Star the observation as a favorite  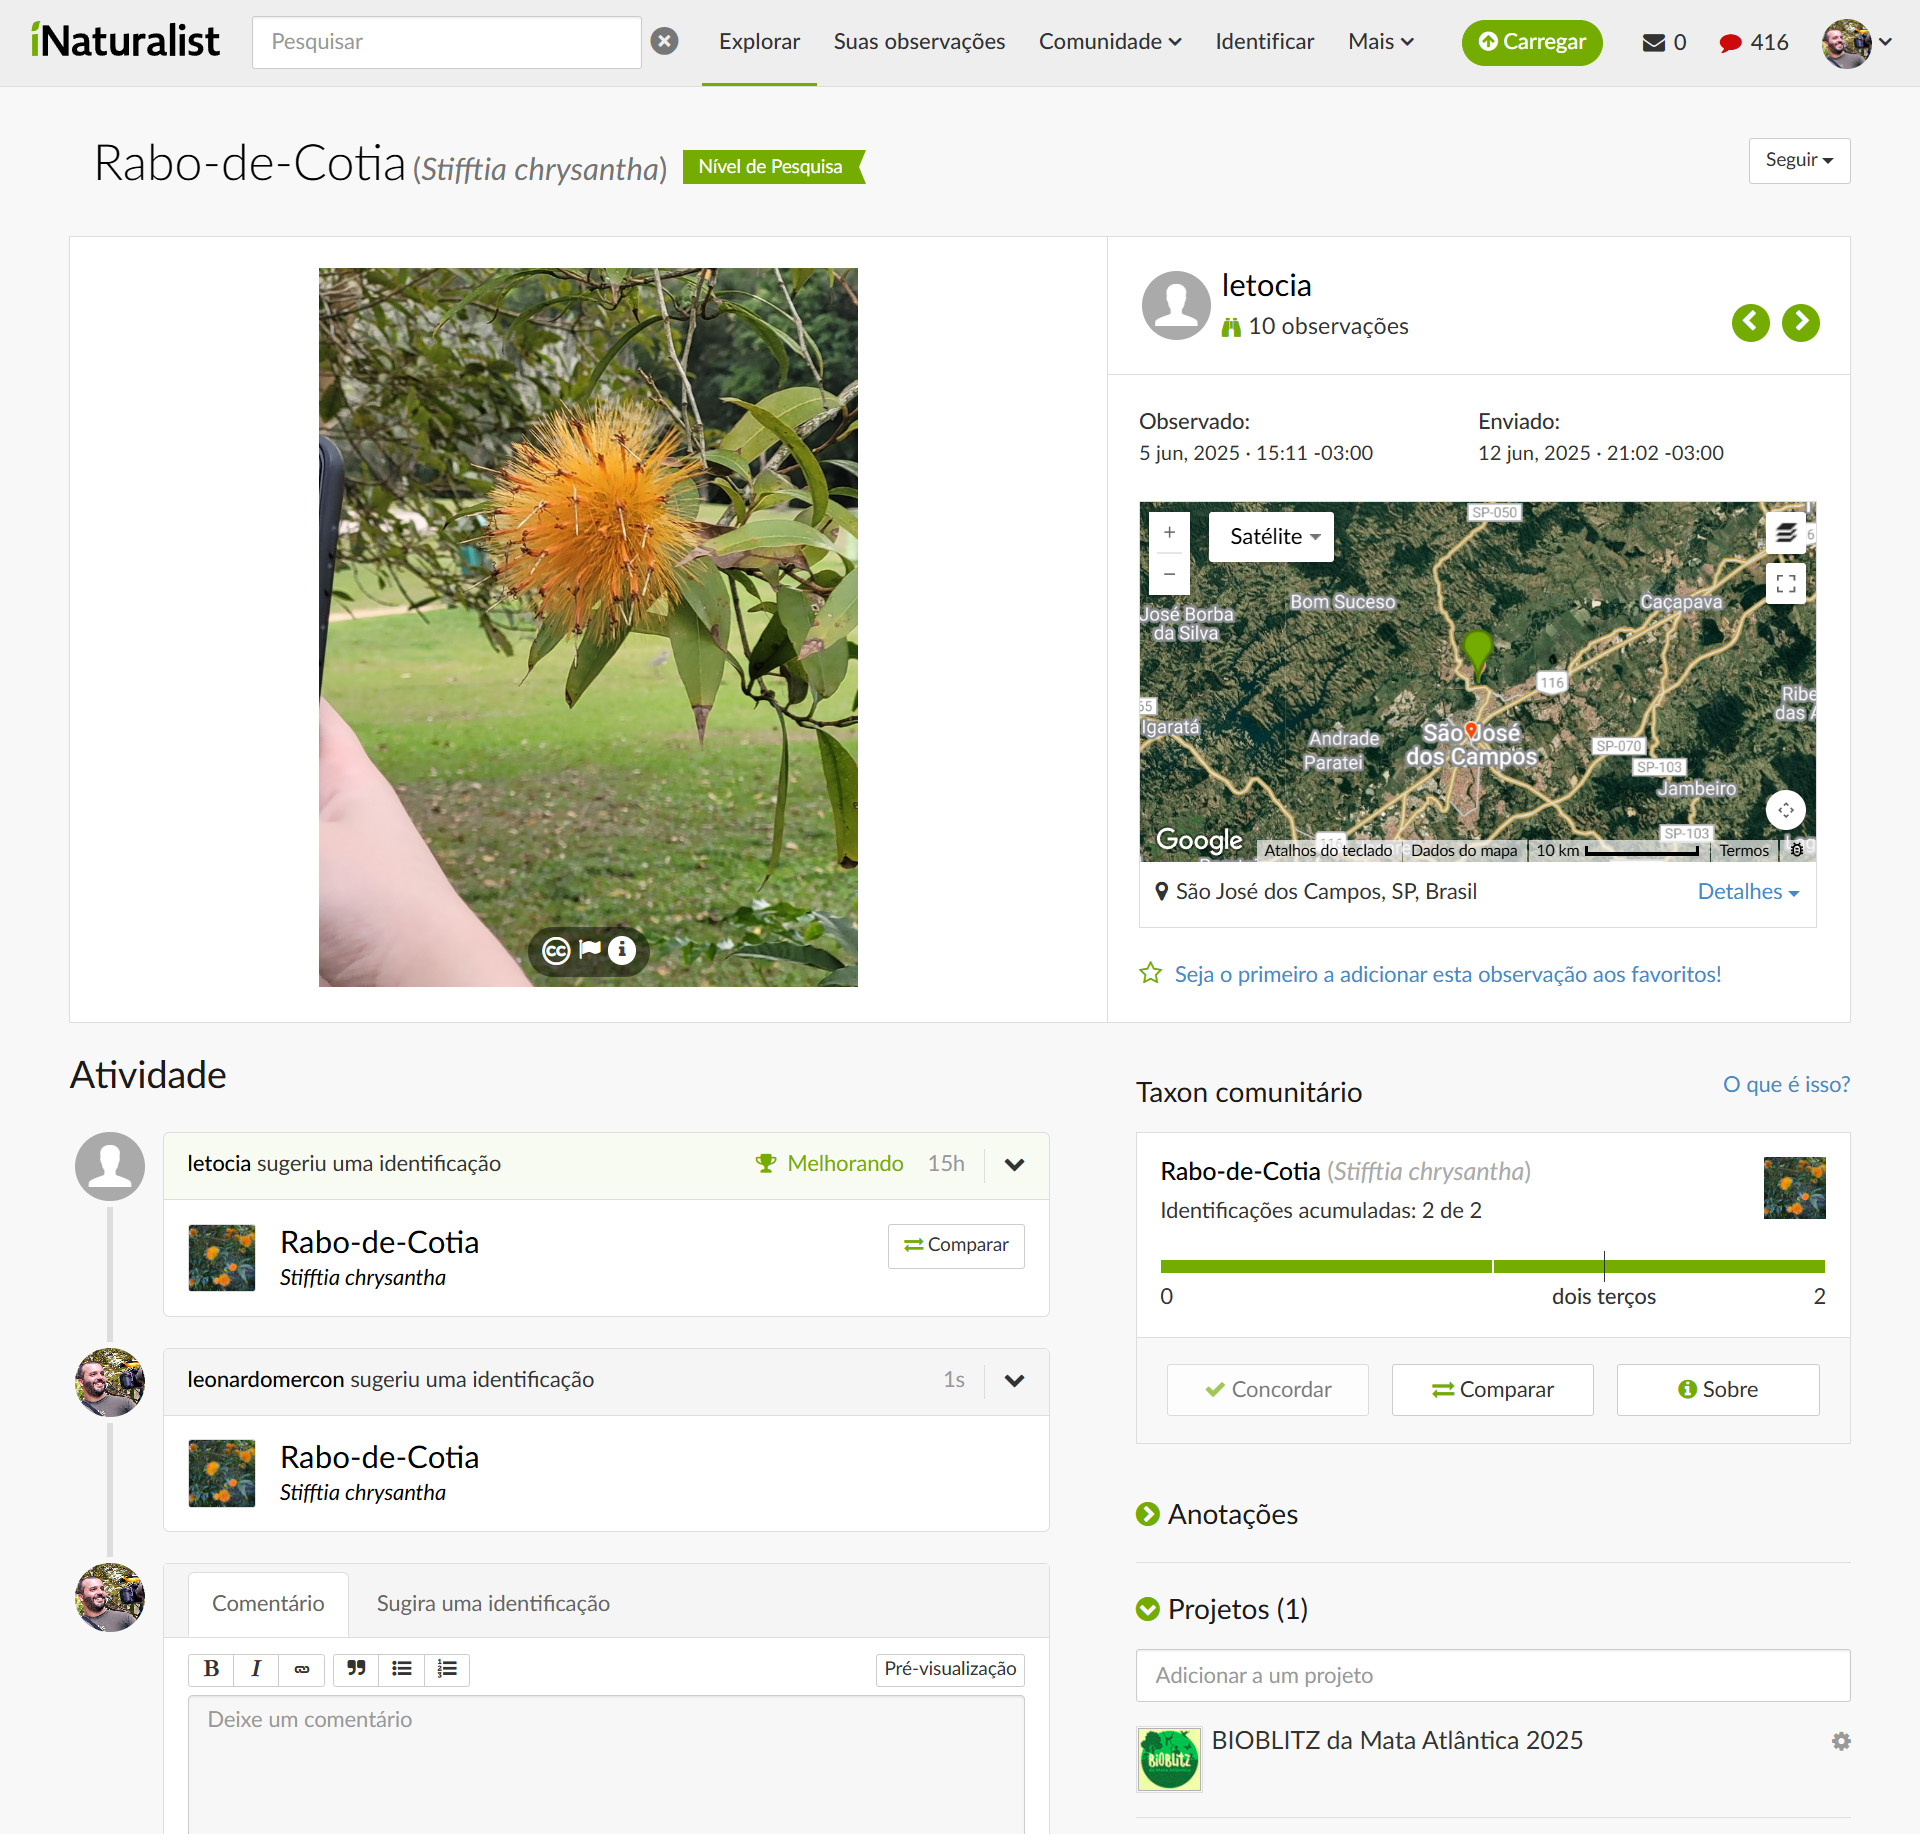[x=1151, y=973]
